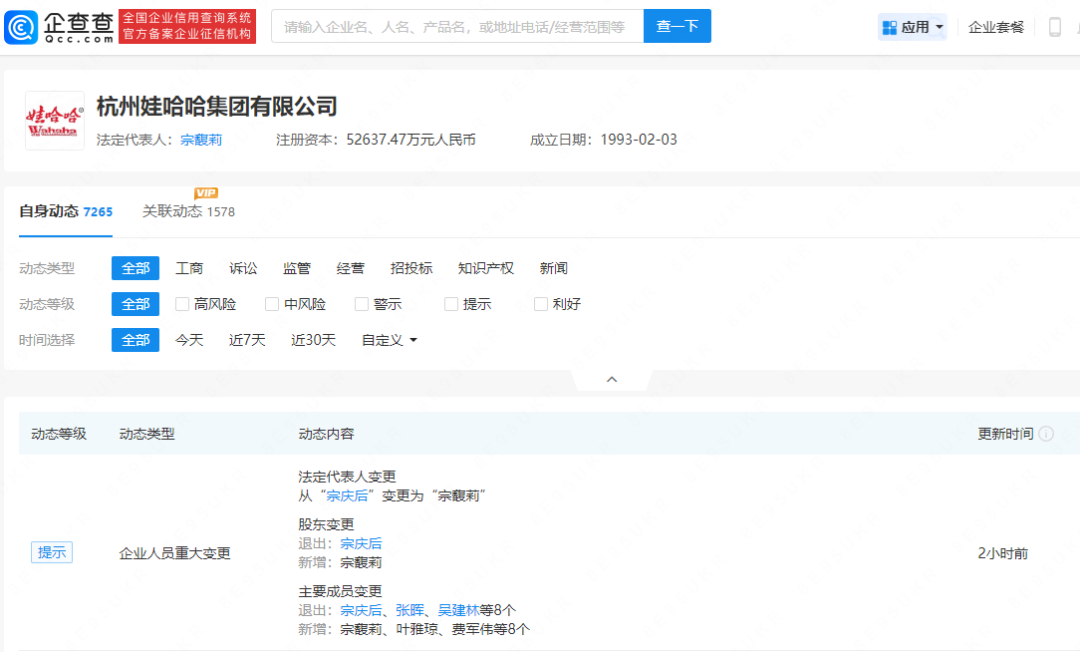Select the 工商 dynamic type filter

tap(190, 268)
